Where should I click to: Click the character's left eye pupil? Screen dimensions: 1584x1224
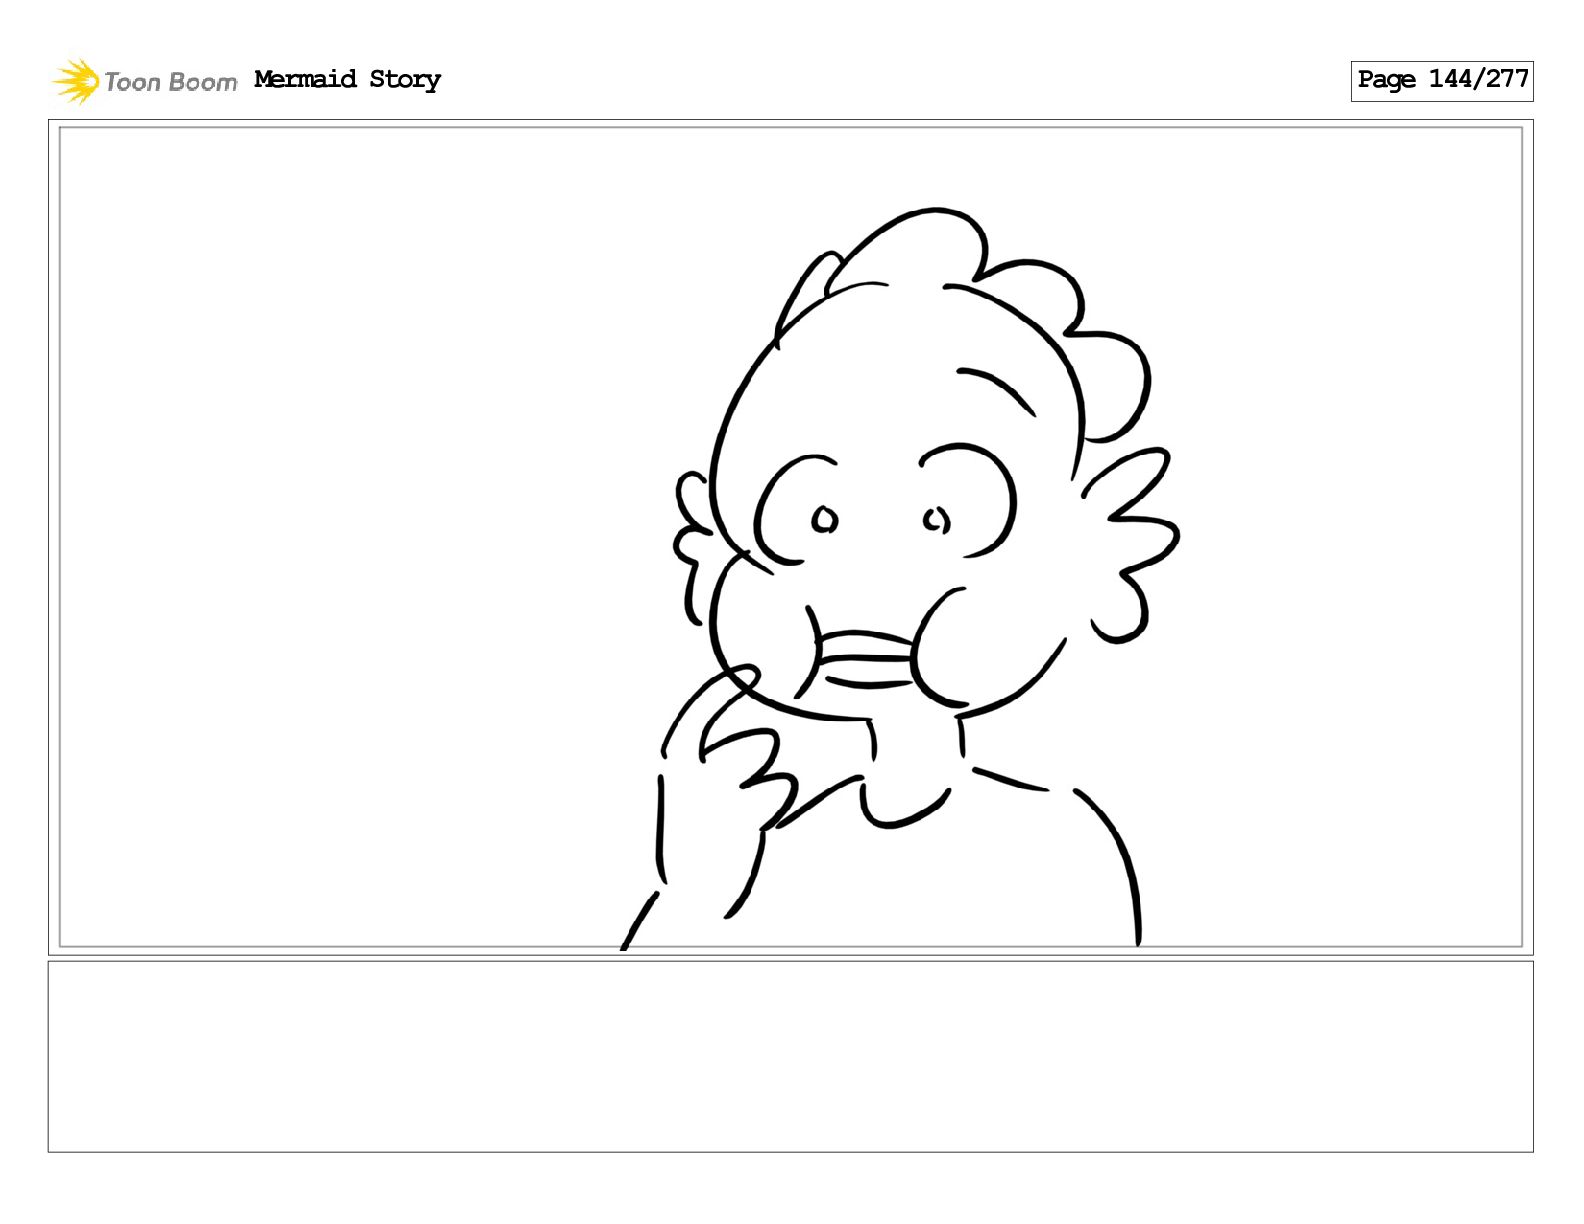(824, 519)
